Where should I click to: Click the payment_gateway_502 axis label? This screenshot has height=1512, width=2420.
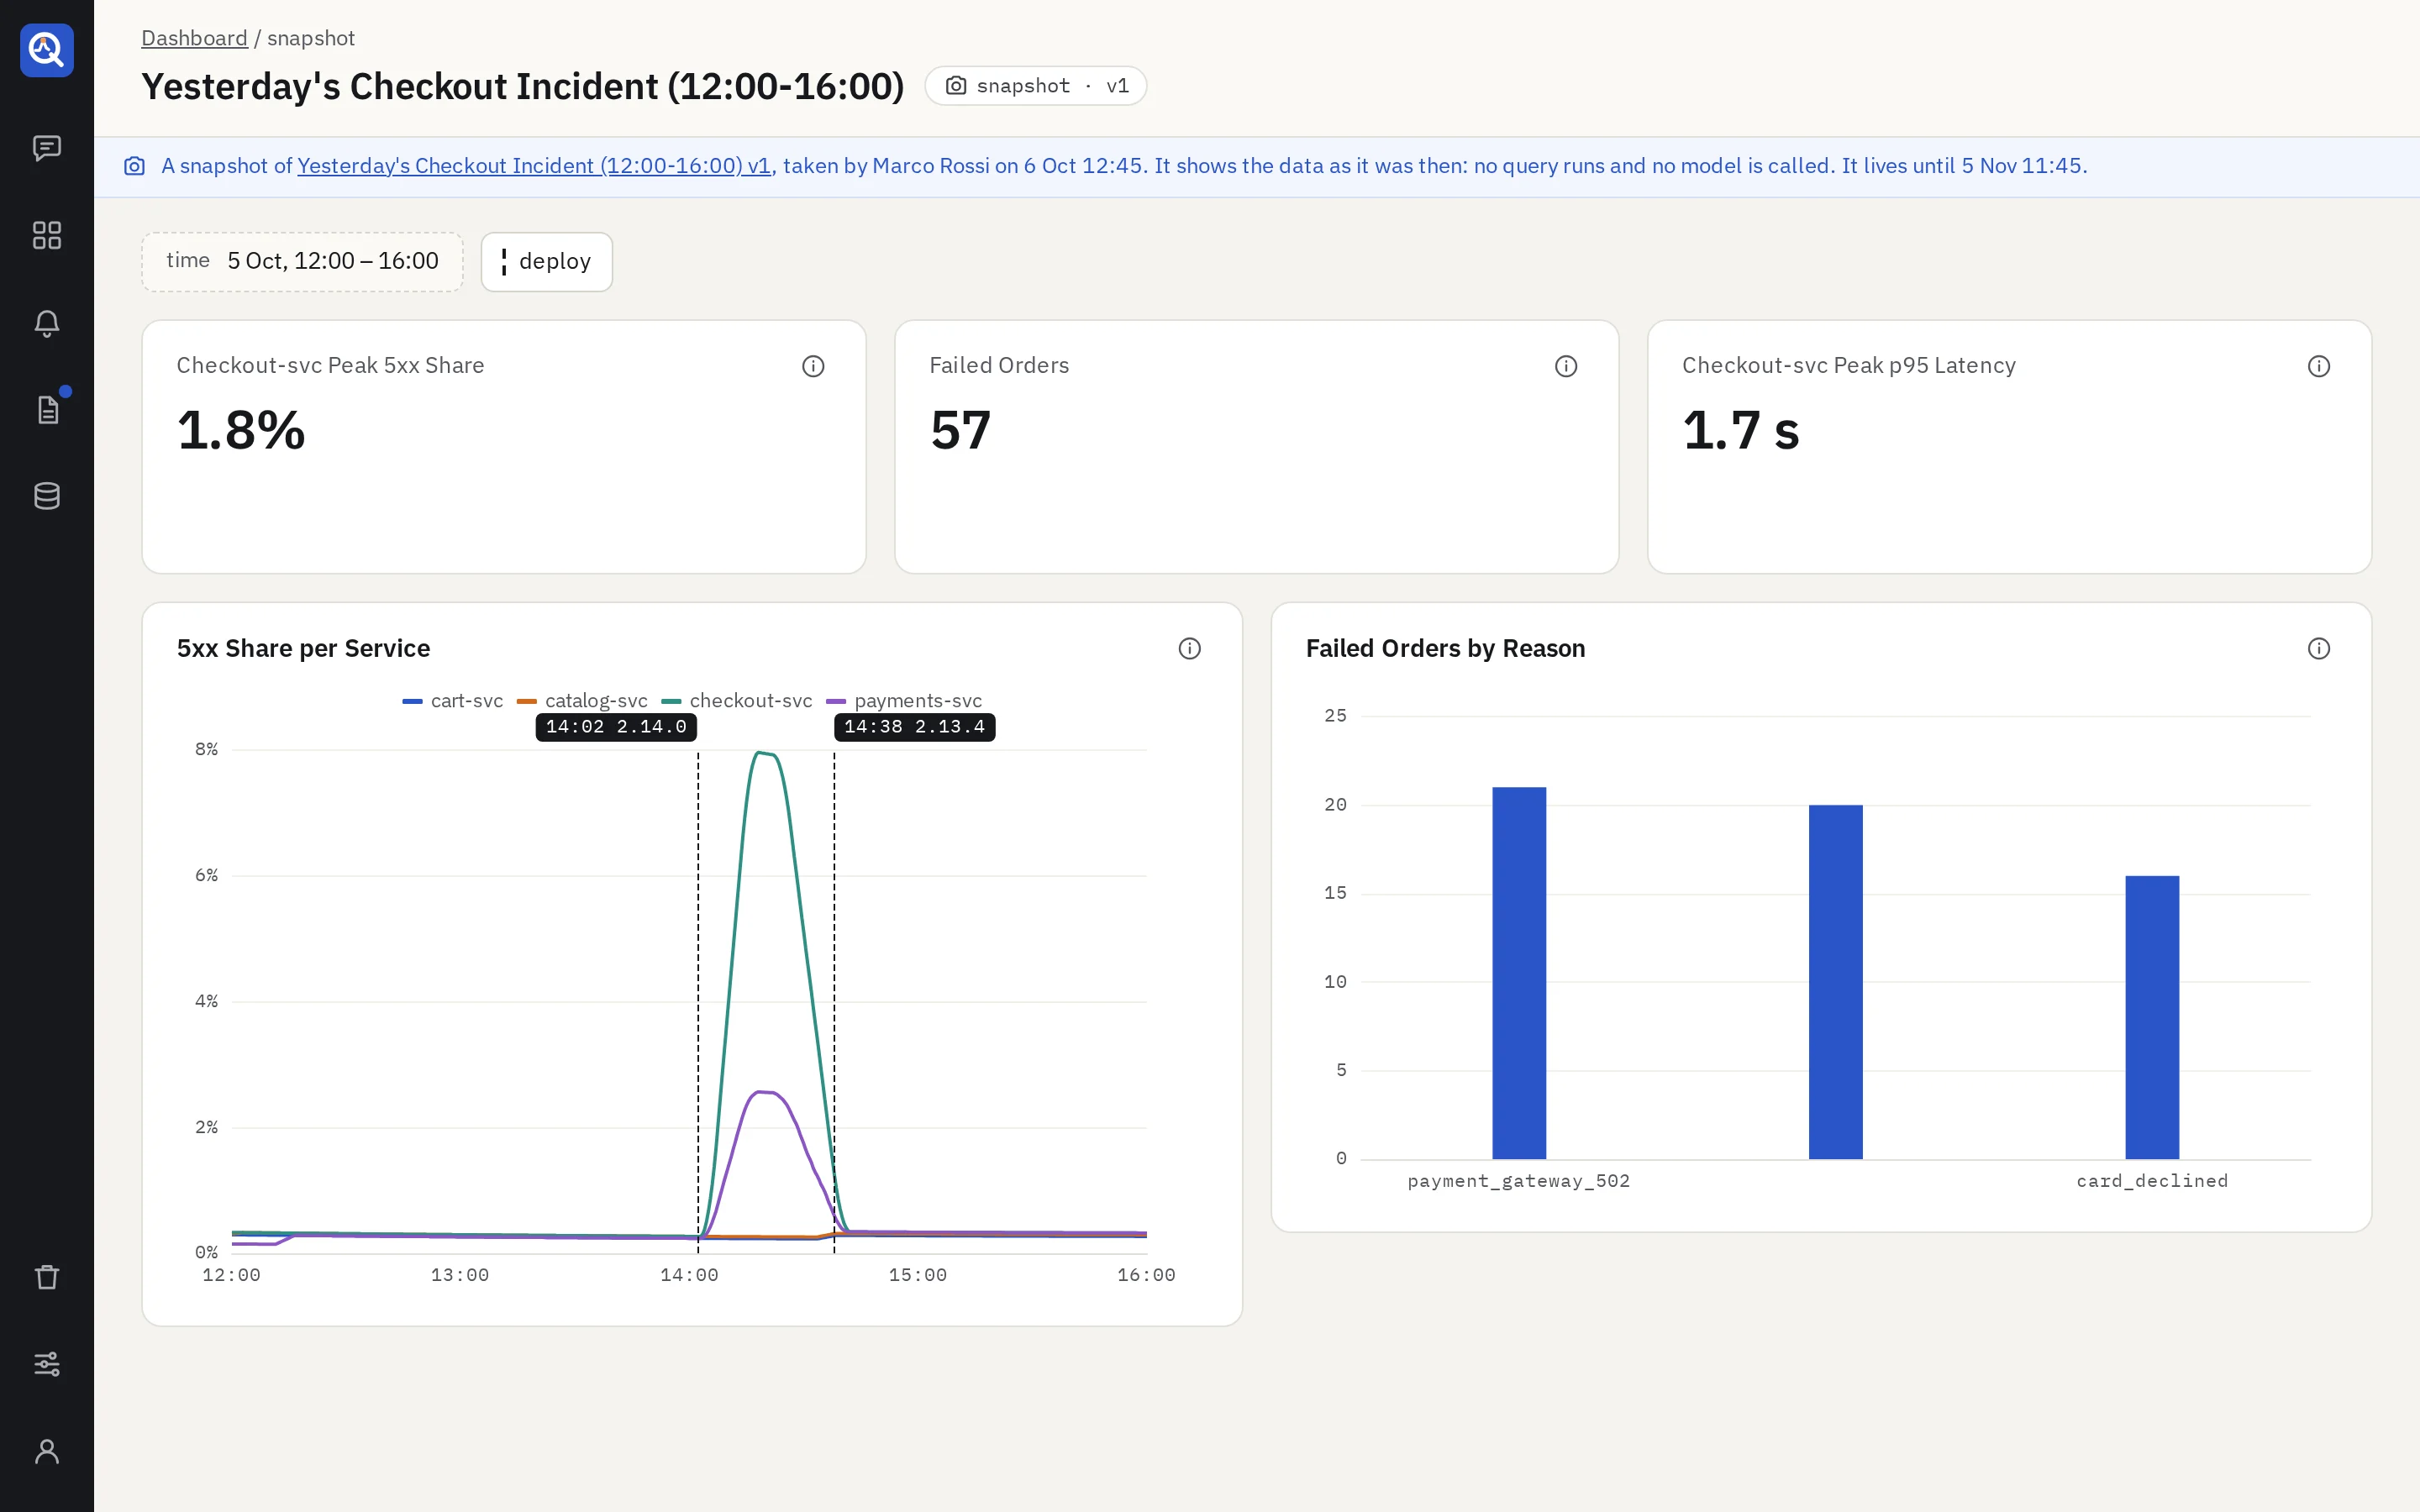[x=1519, y=1182]
